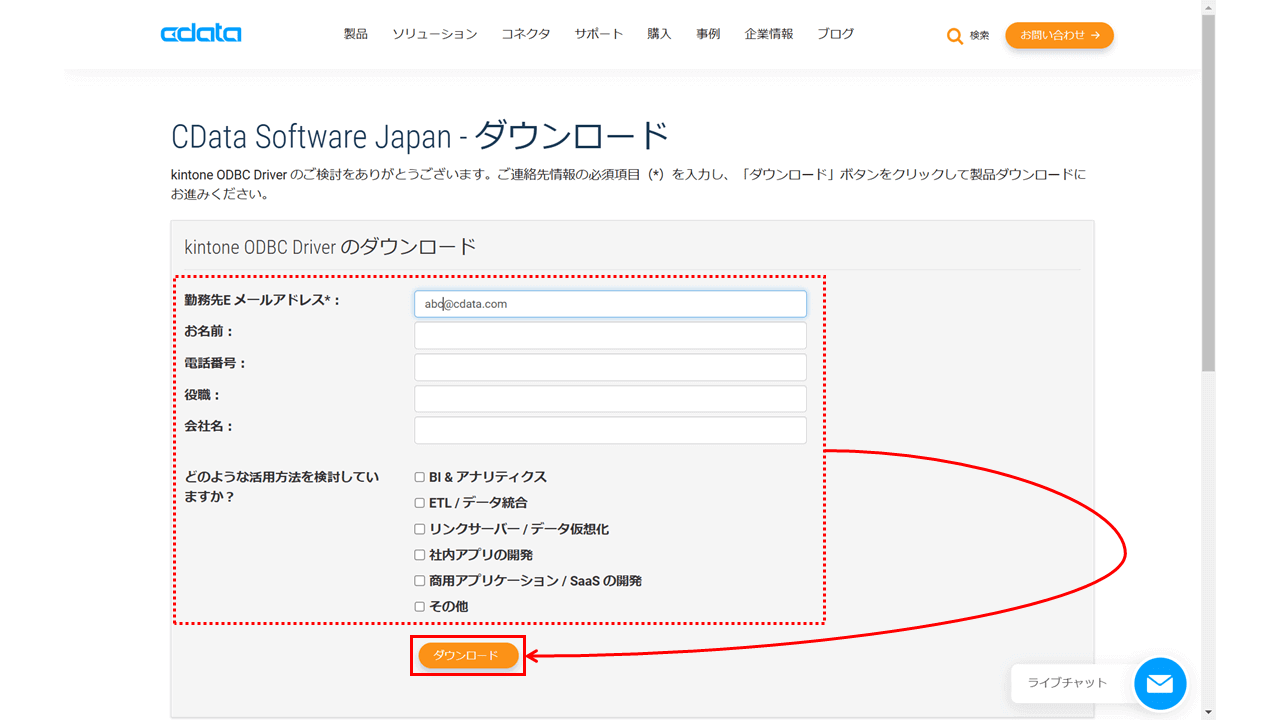1280x720 pixels.
Task: Go to the 購入 menu item
Action: point(660,34)
